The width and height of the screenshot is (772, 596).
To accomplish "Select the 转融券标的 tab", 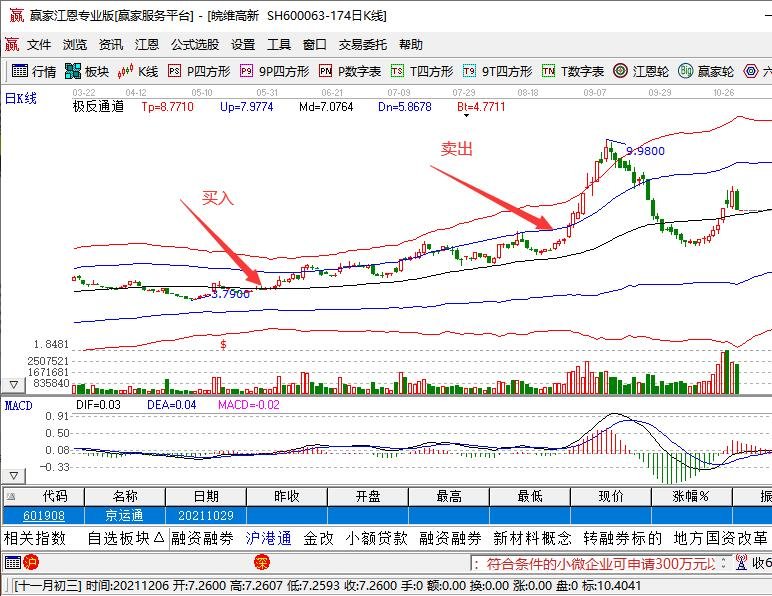I will point(623,538).
